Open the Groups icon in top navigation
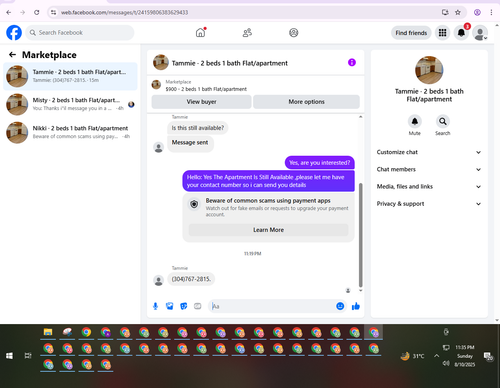 [294, 33]
